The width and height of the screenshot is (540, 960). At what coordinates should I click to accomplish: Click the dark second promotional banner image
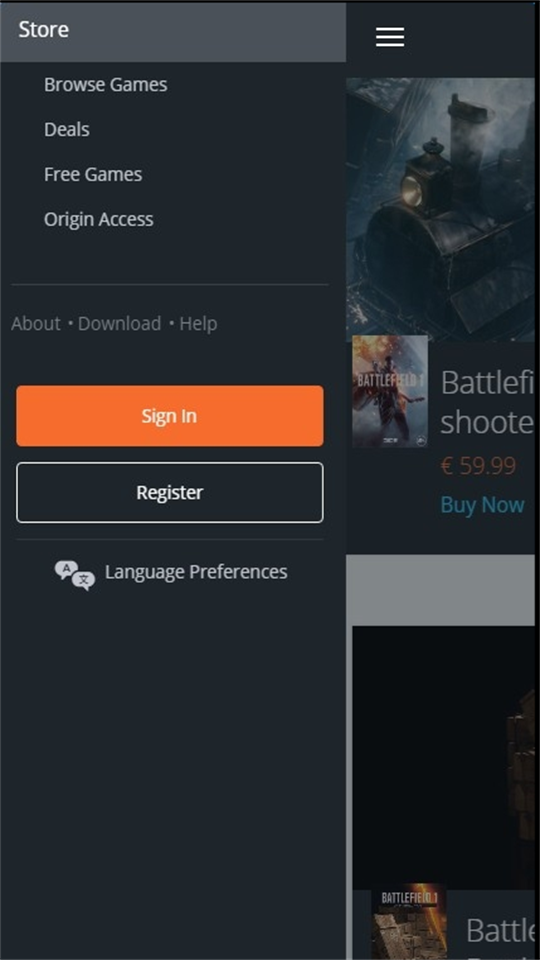(x=443, y=757)
